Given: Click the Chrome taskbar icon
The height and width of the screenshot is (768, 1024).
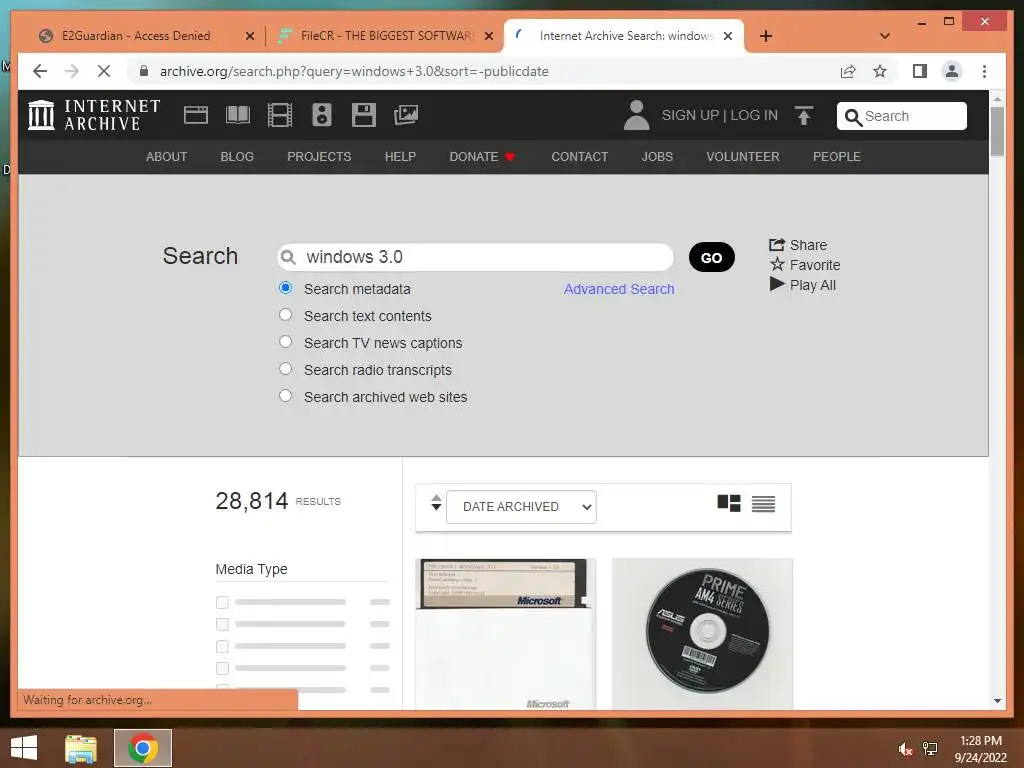Looking at the screenshot, I should [x=142, y=748].
